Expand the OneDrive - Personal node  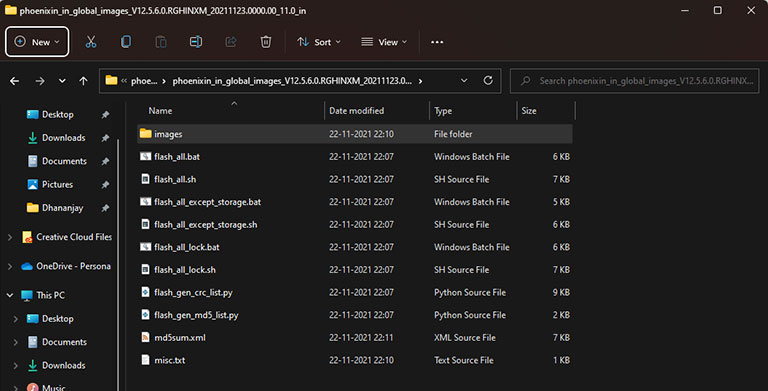[10, 267]
